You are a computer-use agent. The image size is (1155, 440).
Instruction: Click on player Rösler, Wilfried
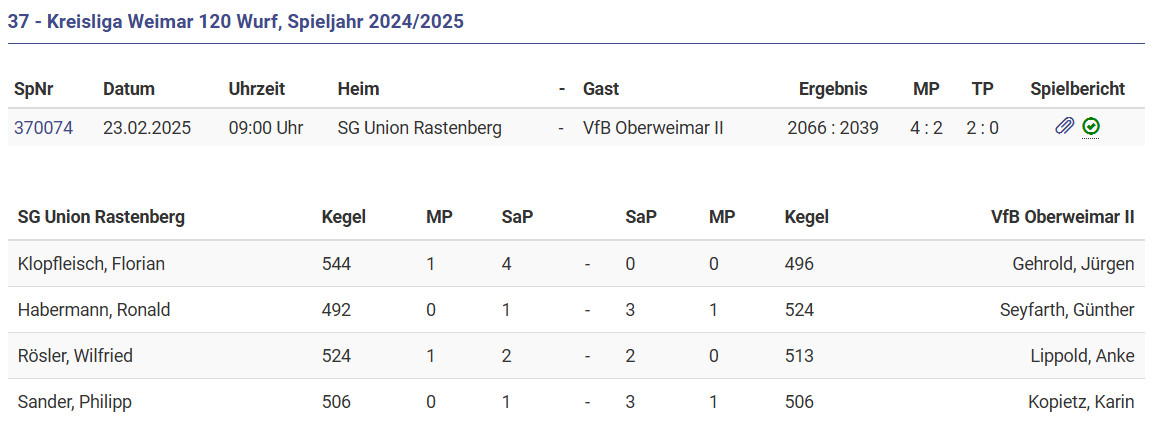(75, 356)
